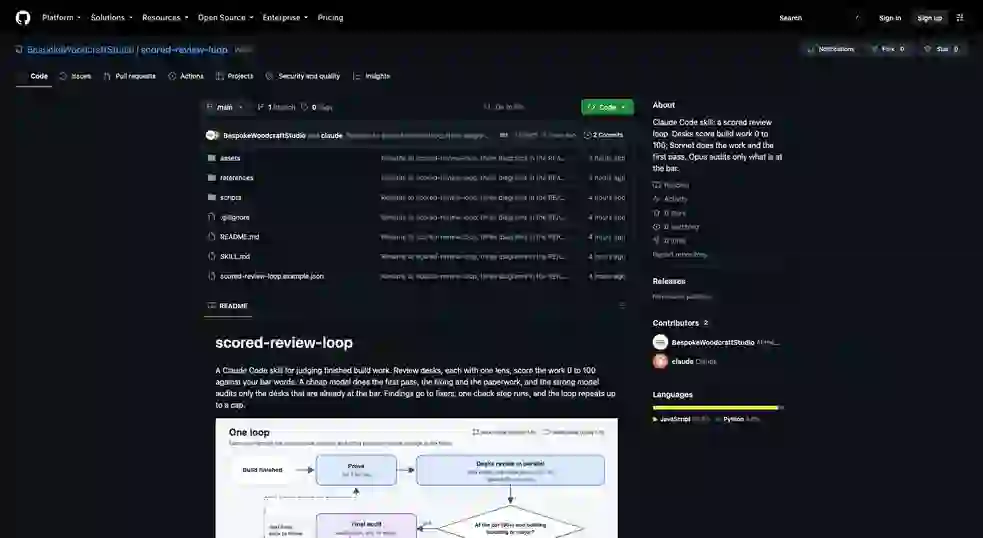The height and width of the screenshot is (538, 983).
Task: Click the Go to file search box
Action: click(x=528, y=107)
